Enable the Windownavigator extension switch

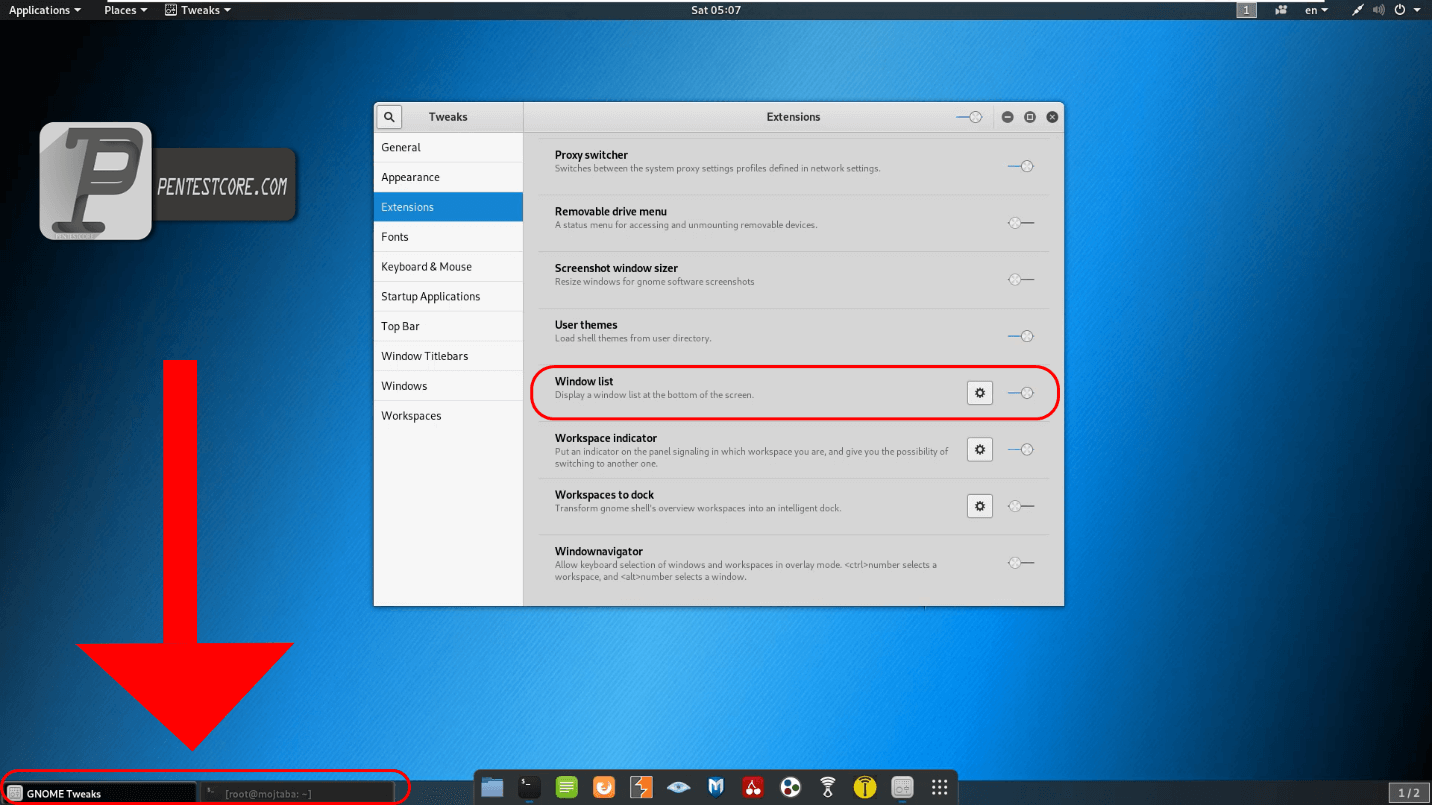coord(1020,563)
